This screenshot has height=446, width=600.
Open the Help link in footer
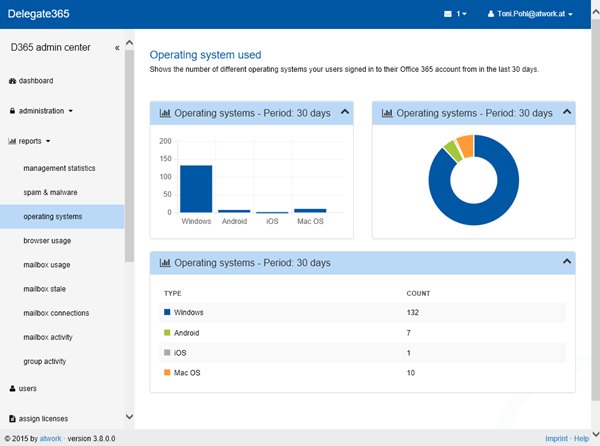(x=582, y=439)
